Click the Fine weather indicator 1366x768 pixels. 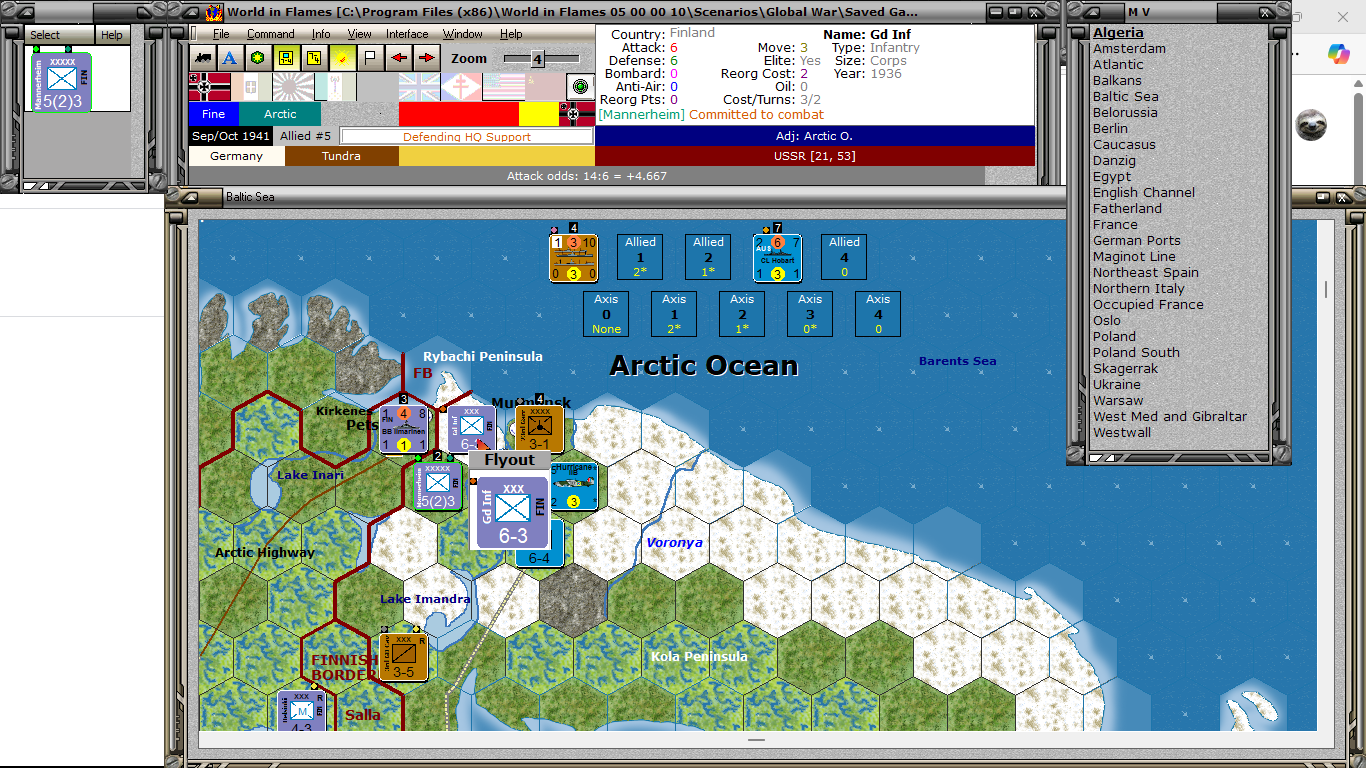[x=214, y=114]
